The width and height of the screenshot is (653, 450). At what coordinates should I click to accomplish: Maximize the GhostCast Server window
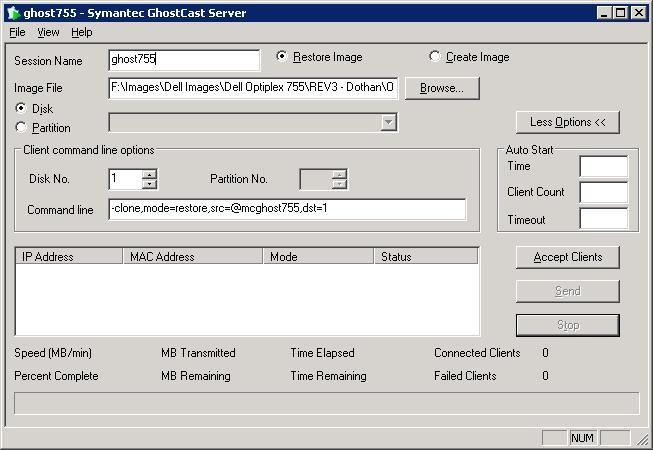tap(621, 13)
